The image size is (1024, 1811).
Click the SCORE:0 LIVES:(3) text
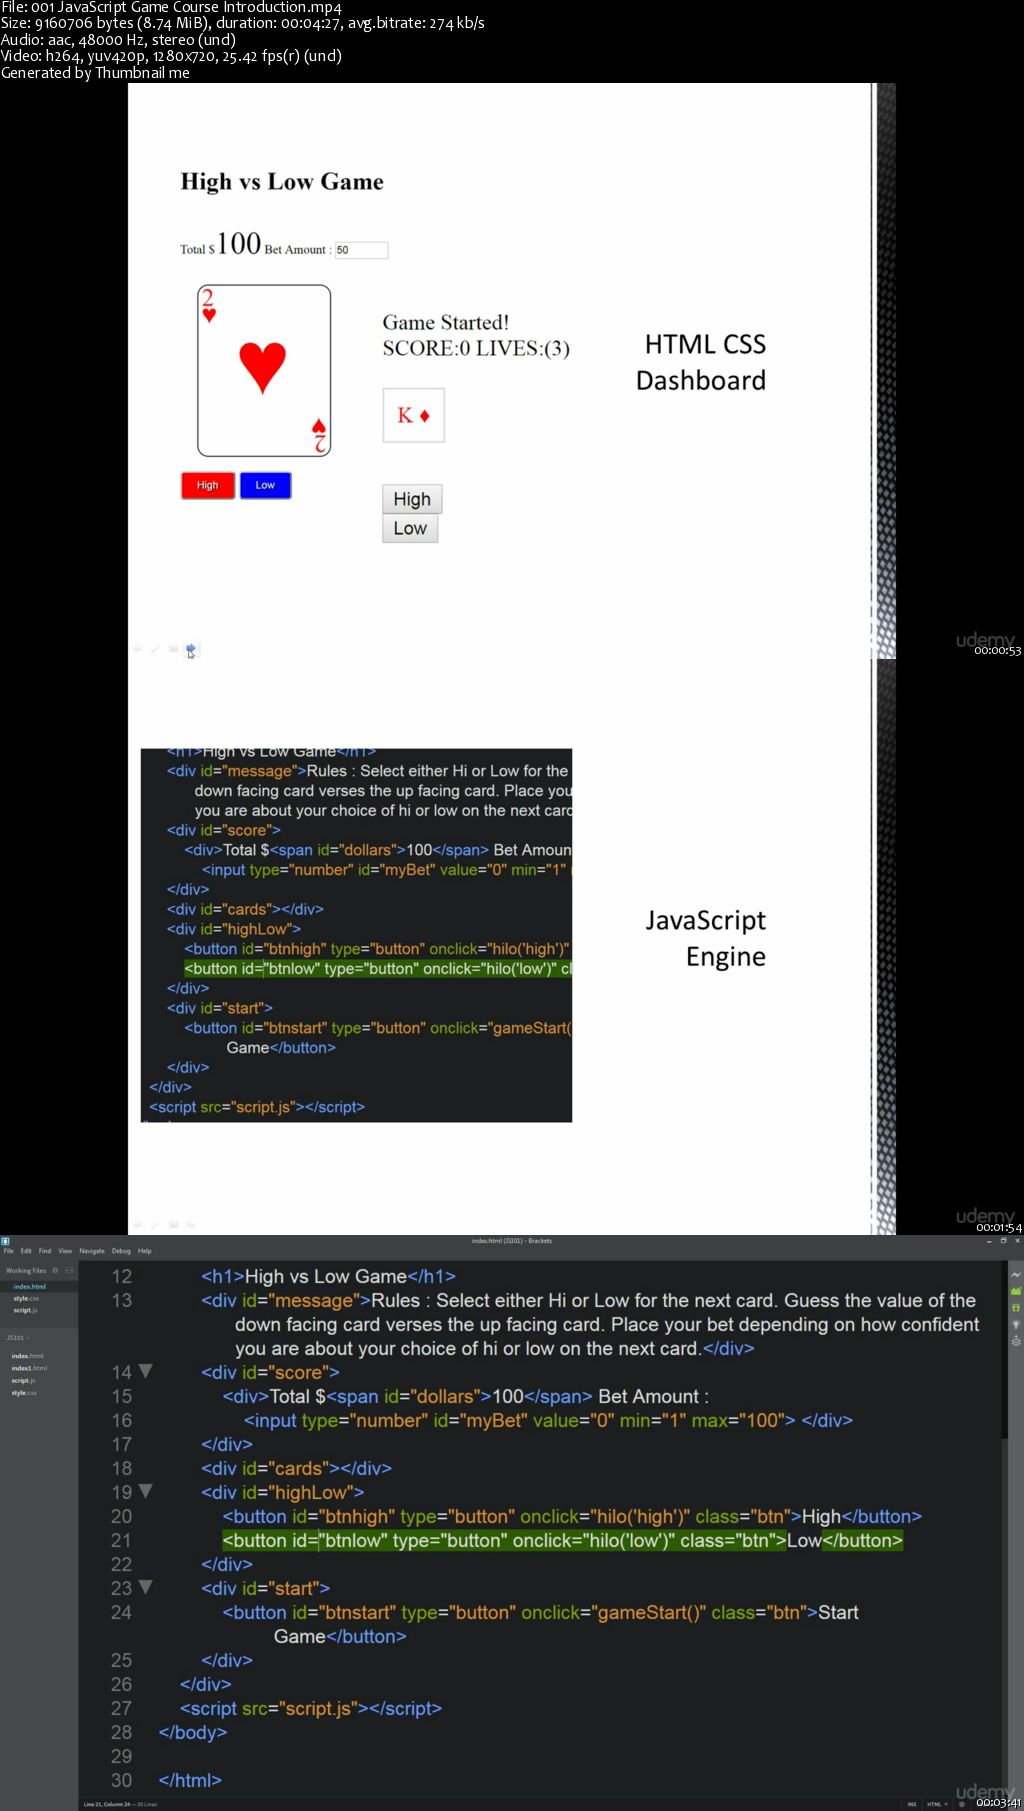tap(476, 348)
